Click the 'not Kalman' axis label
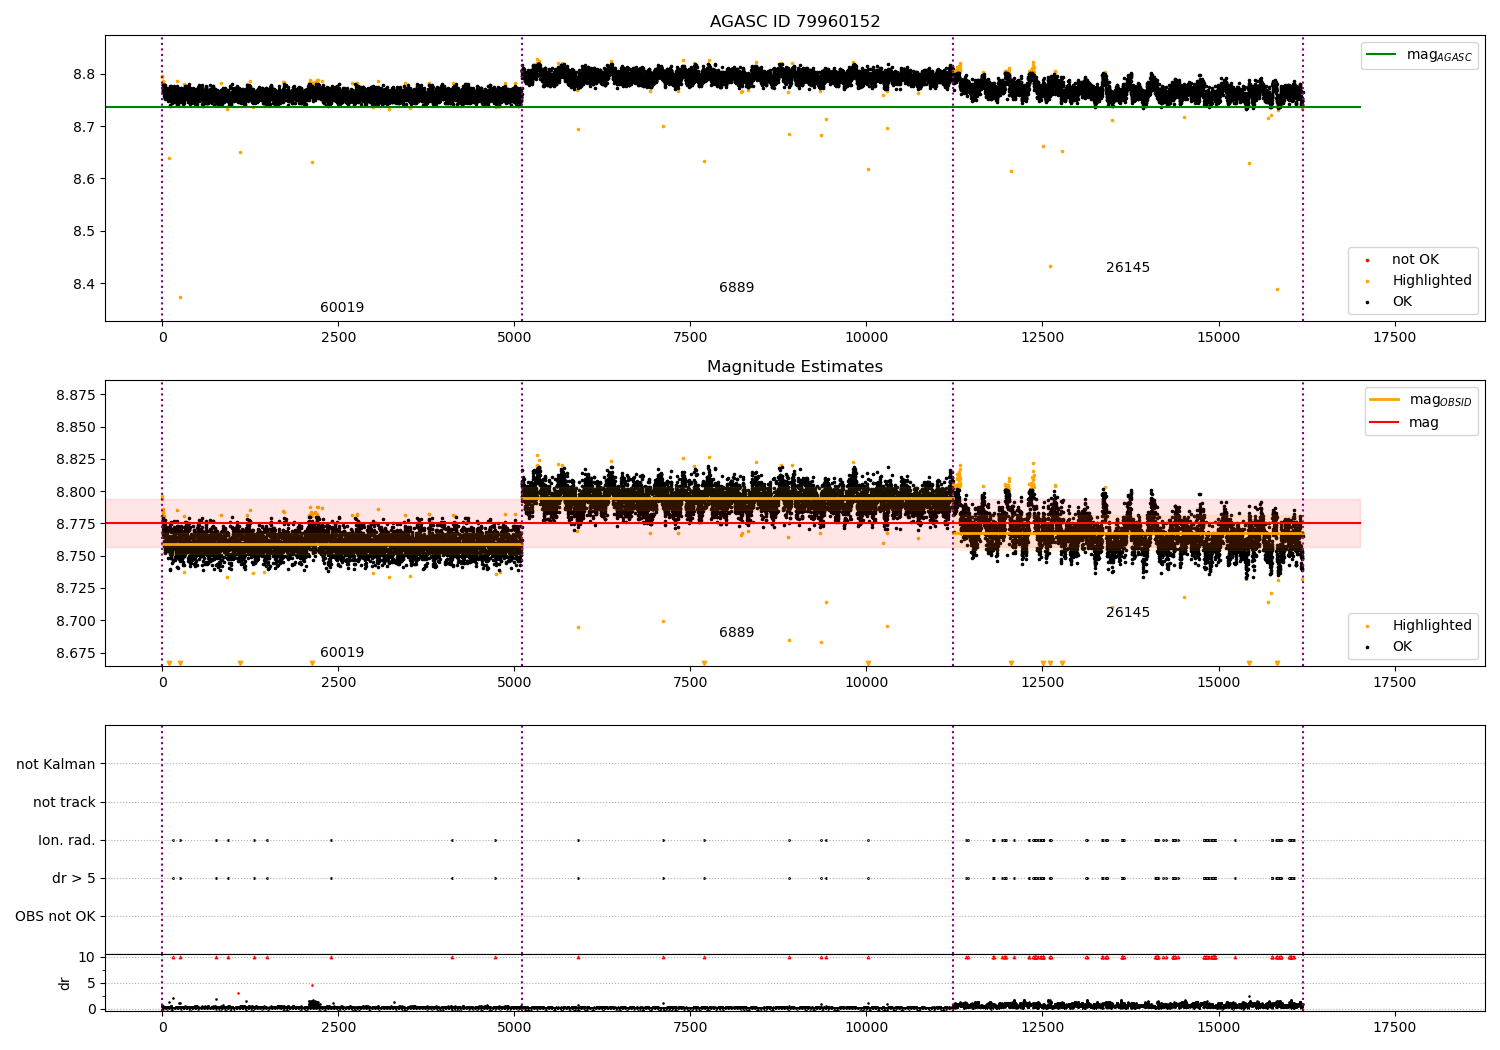1500x1050 pixels. pyautogui.click(x=56, y=765)
